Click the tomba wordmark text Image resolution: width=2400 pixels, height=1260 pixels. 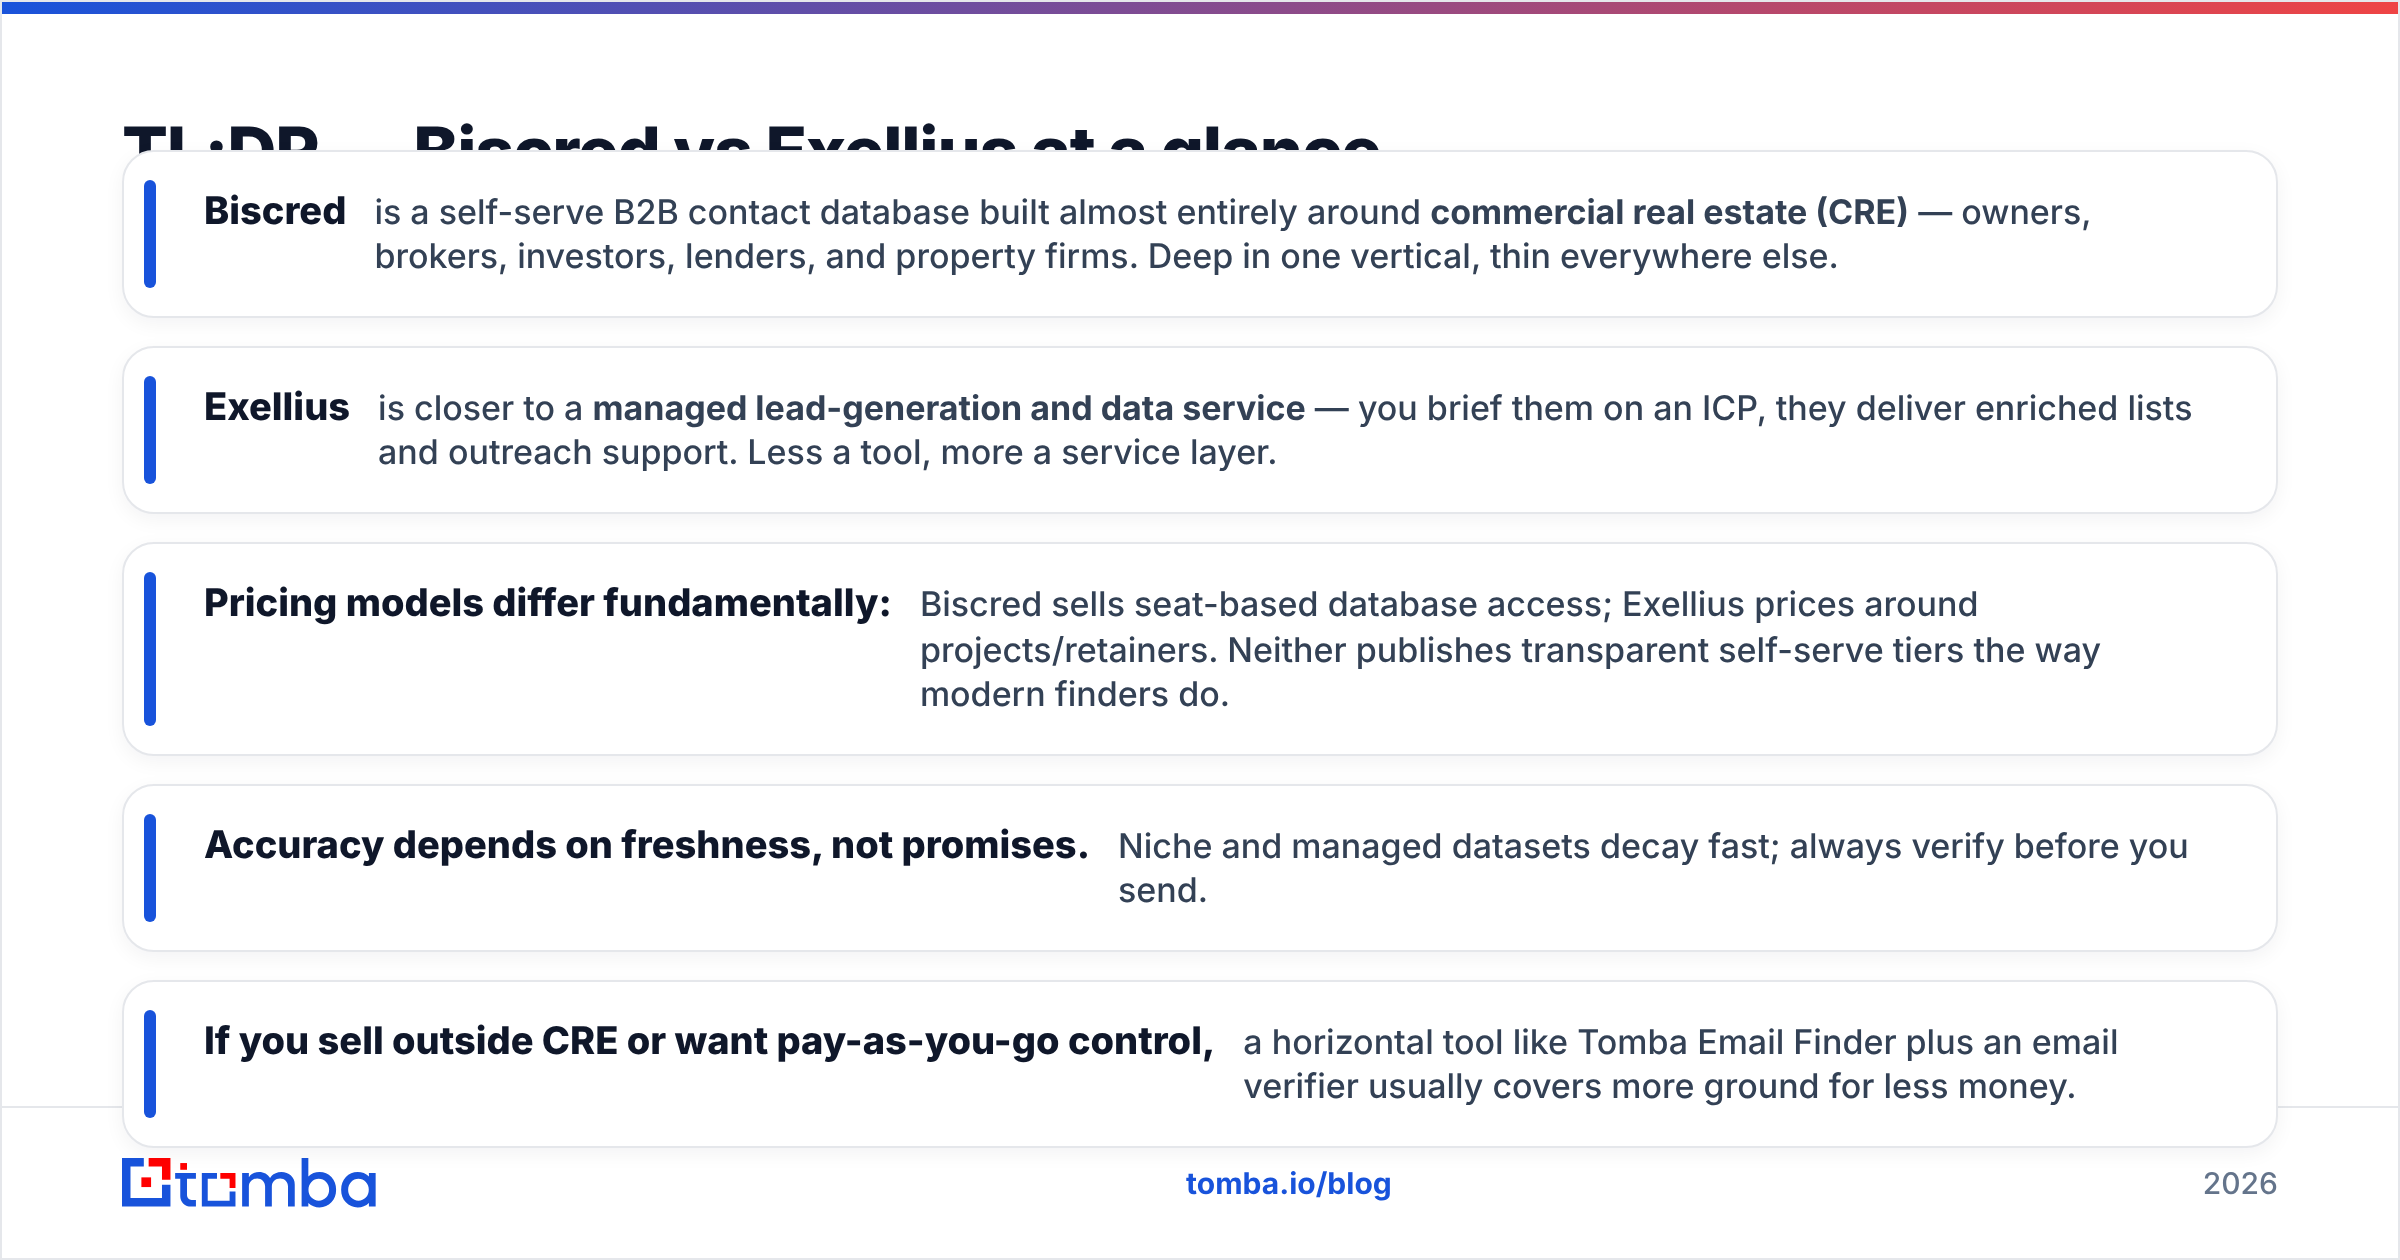[x=277, y=1183]
